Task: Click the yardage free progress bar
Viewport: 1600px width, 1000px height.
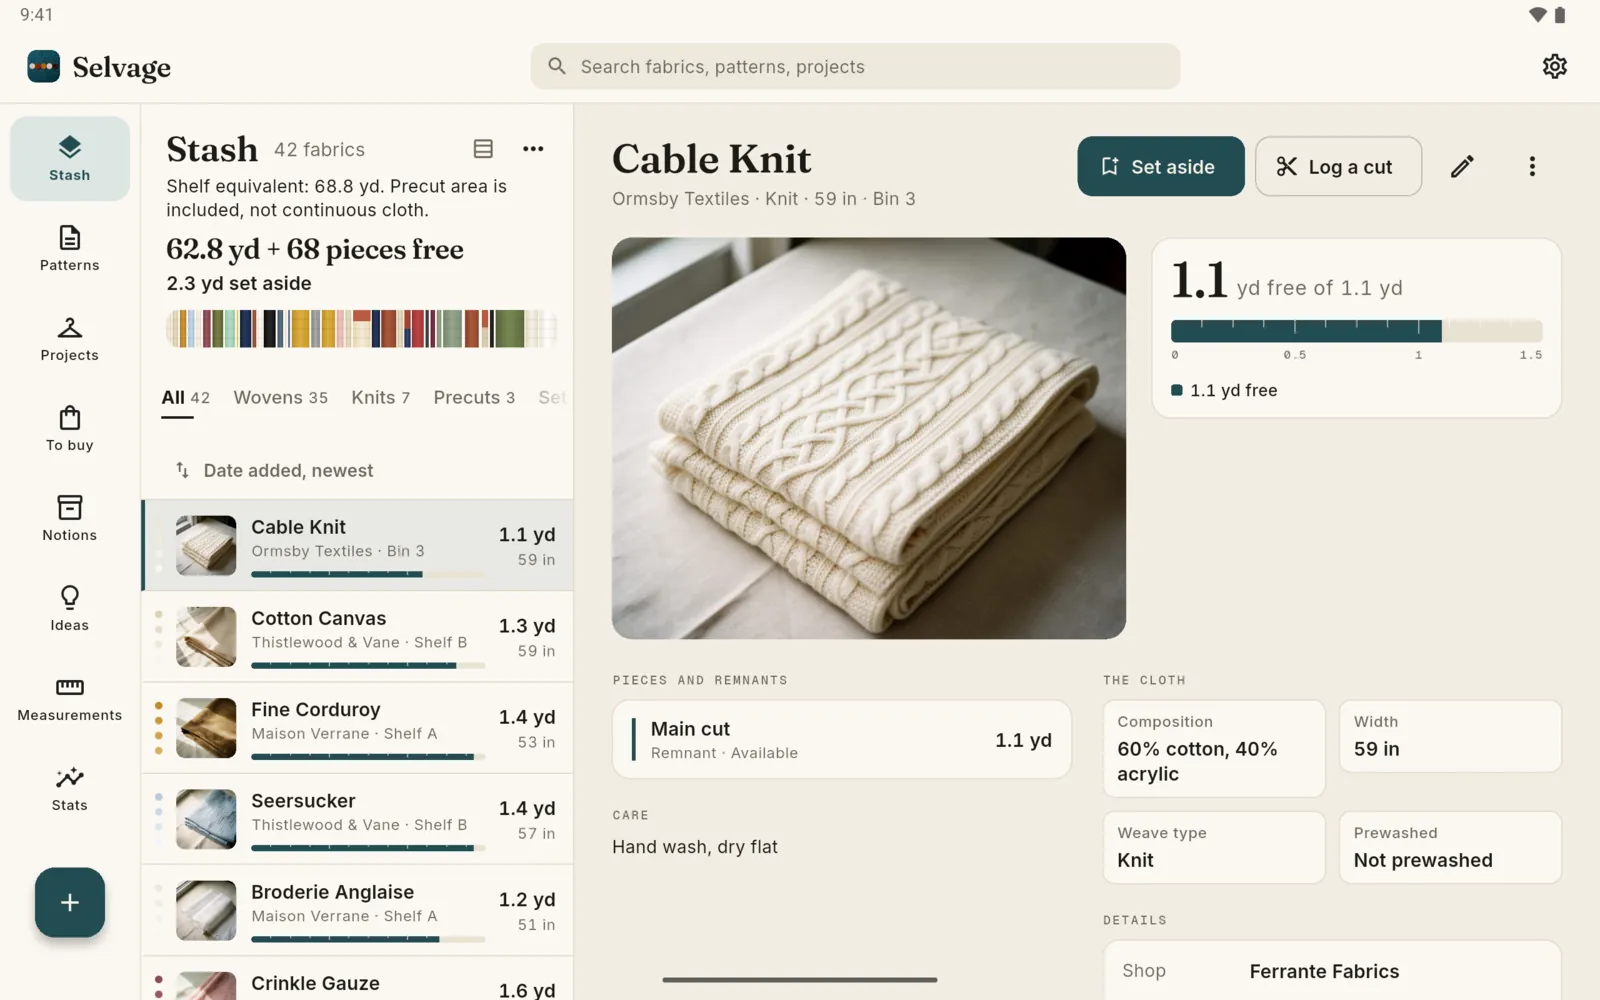Action: (x=1356, y=331)
